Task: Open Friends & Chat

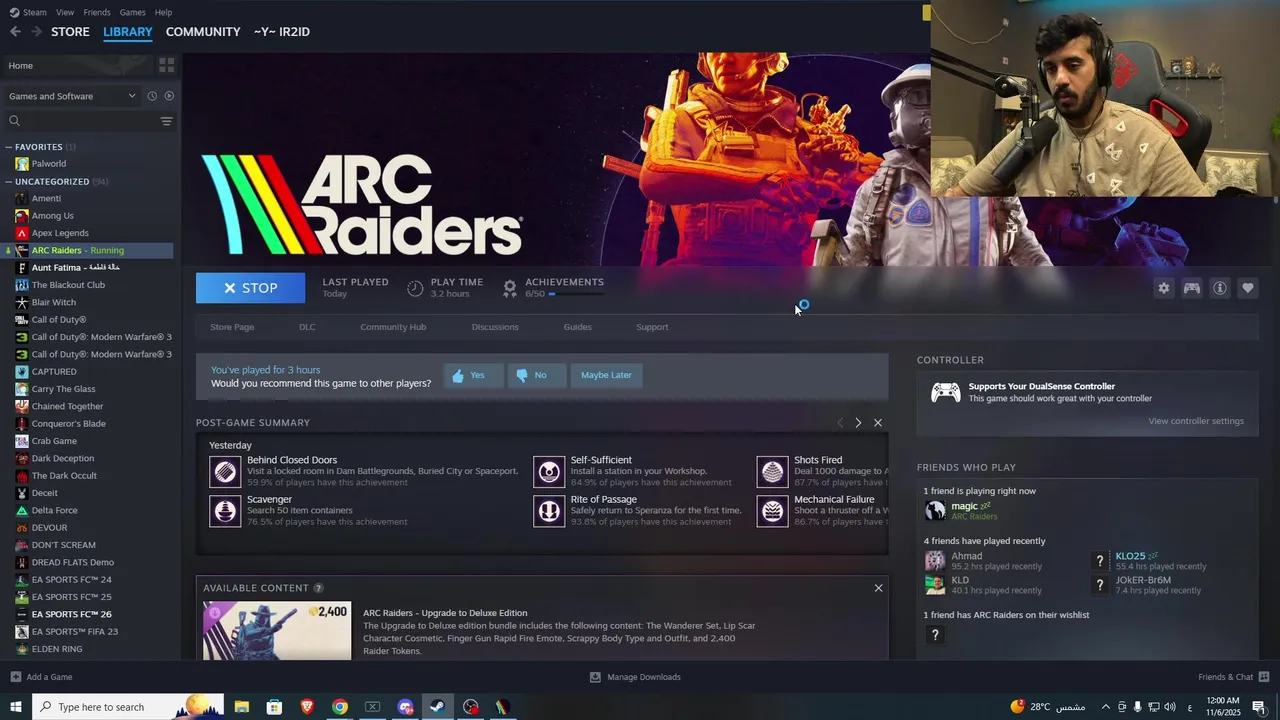Action: click(1232, 677)
